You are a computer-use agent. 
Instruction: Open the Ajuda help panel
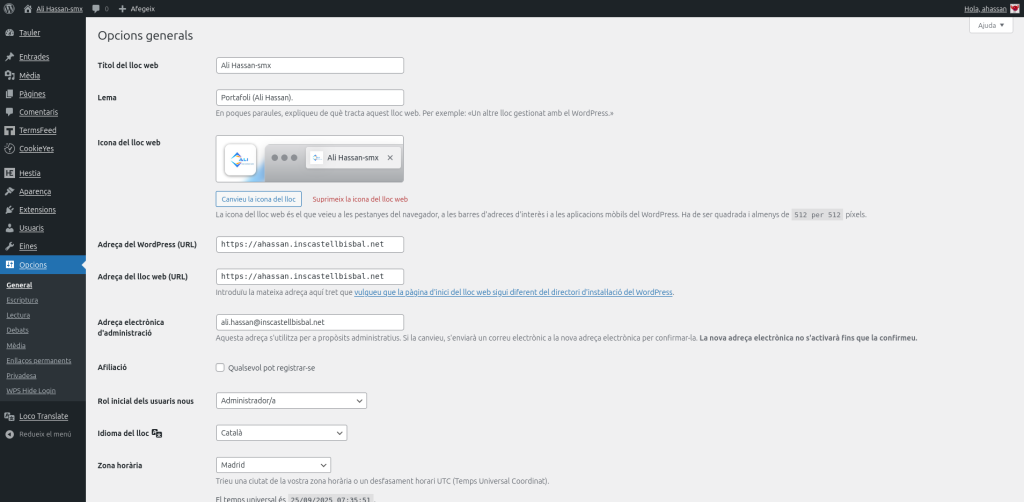pyautogui.click(x=990, y=25)
